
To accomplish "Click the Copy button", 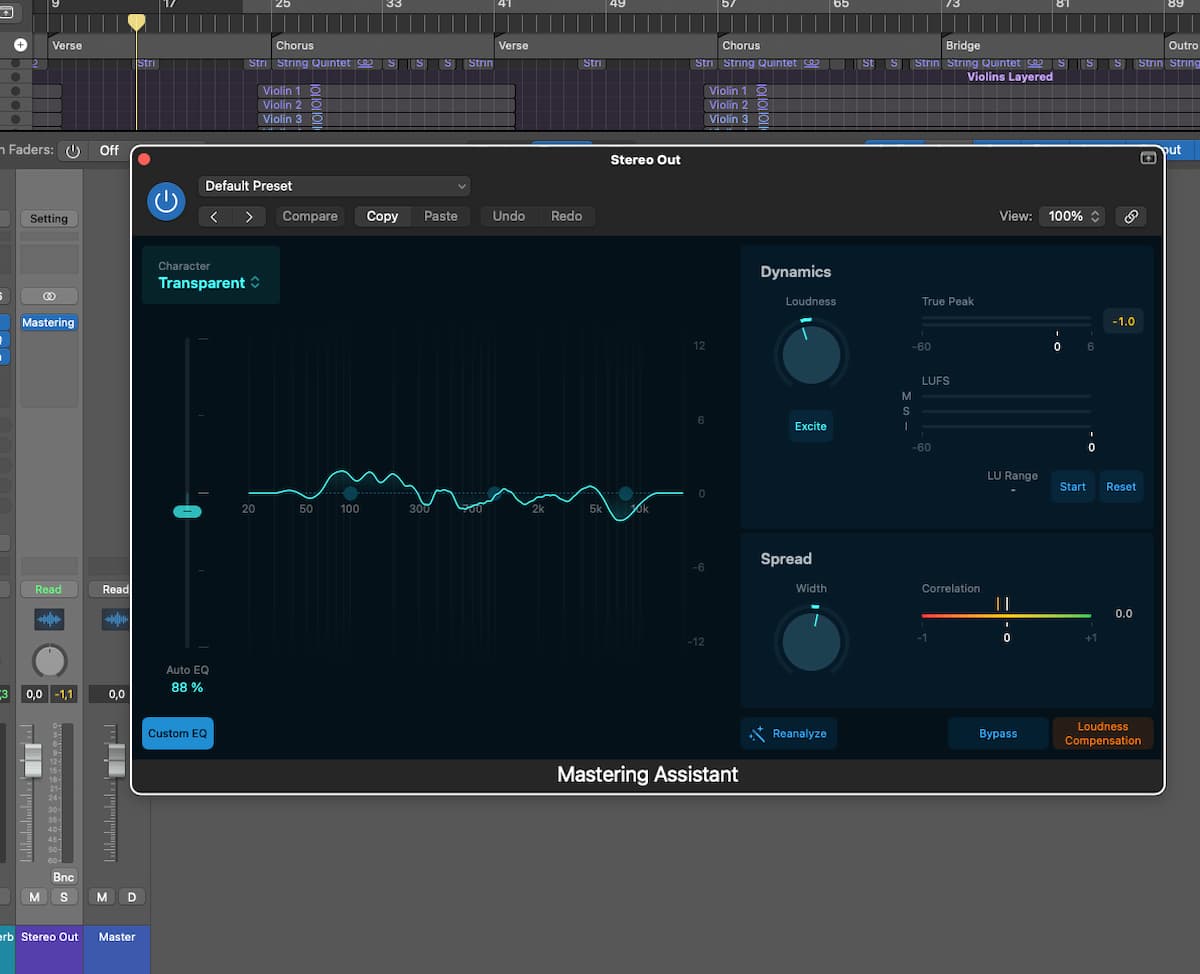I will click(x=382, y=216).
